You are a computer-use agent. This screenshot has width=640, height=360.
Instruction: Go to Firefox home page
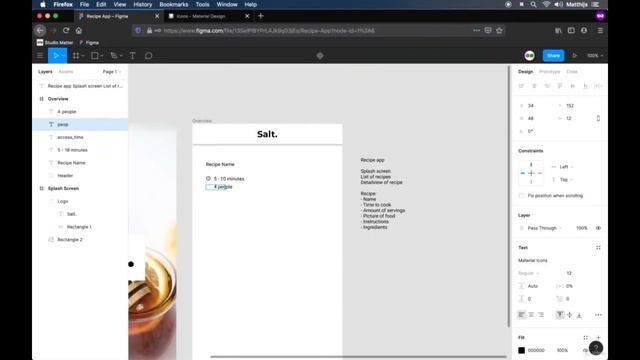click(x=79, y=30)
